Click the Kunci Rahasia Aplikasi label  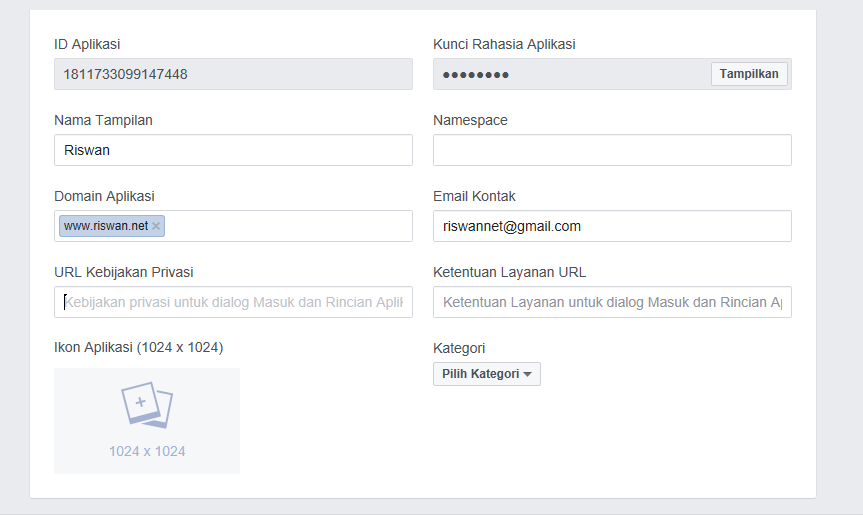tap(504, 44)
